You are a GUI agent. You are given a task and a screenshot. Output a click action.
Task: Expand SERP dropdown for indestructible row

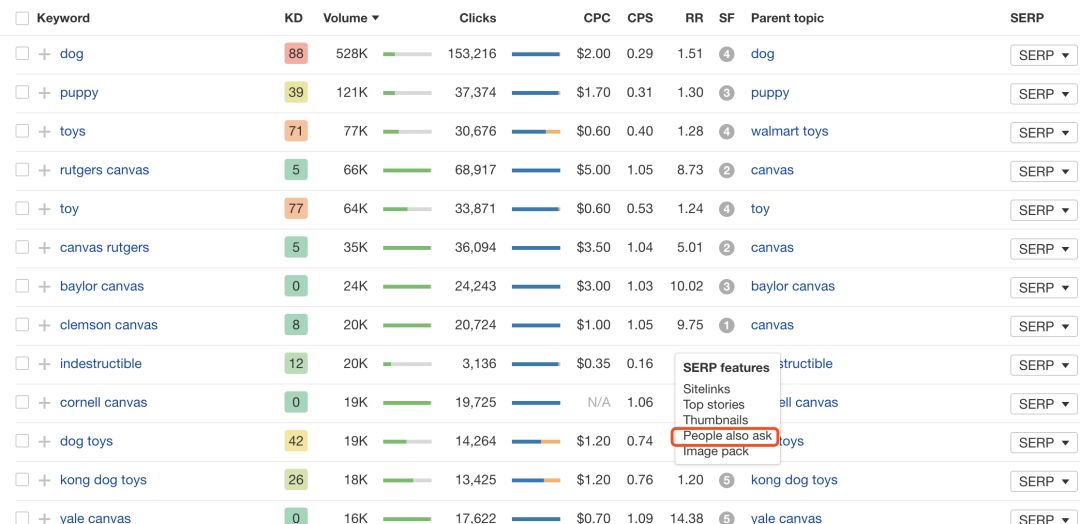[1043, 365]
